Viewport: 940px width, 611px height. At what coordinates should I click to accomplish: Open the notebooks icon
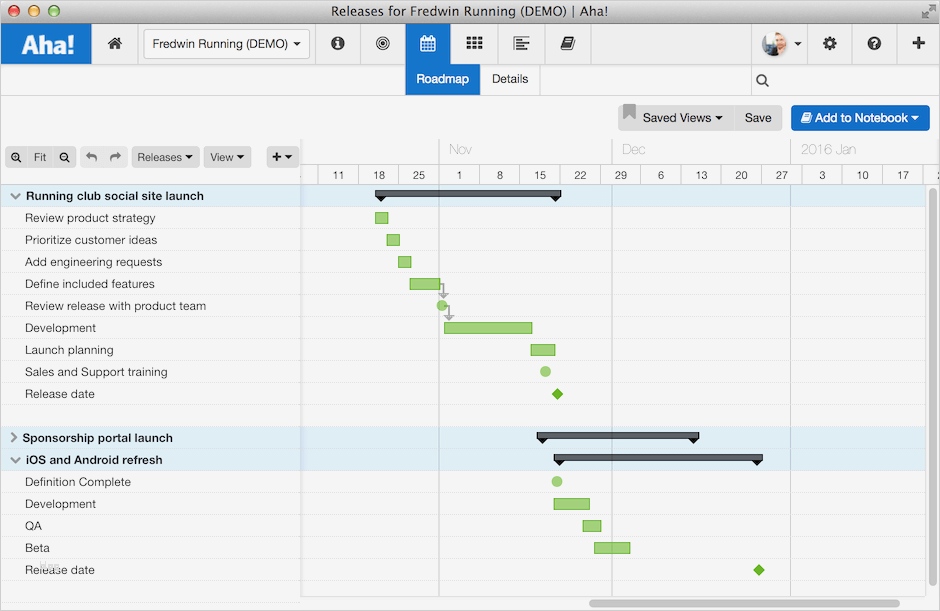pos(568,43)
